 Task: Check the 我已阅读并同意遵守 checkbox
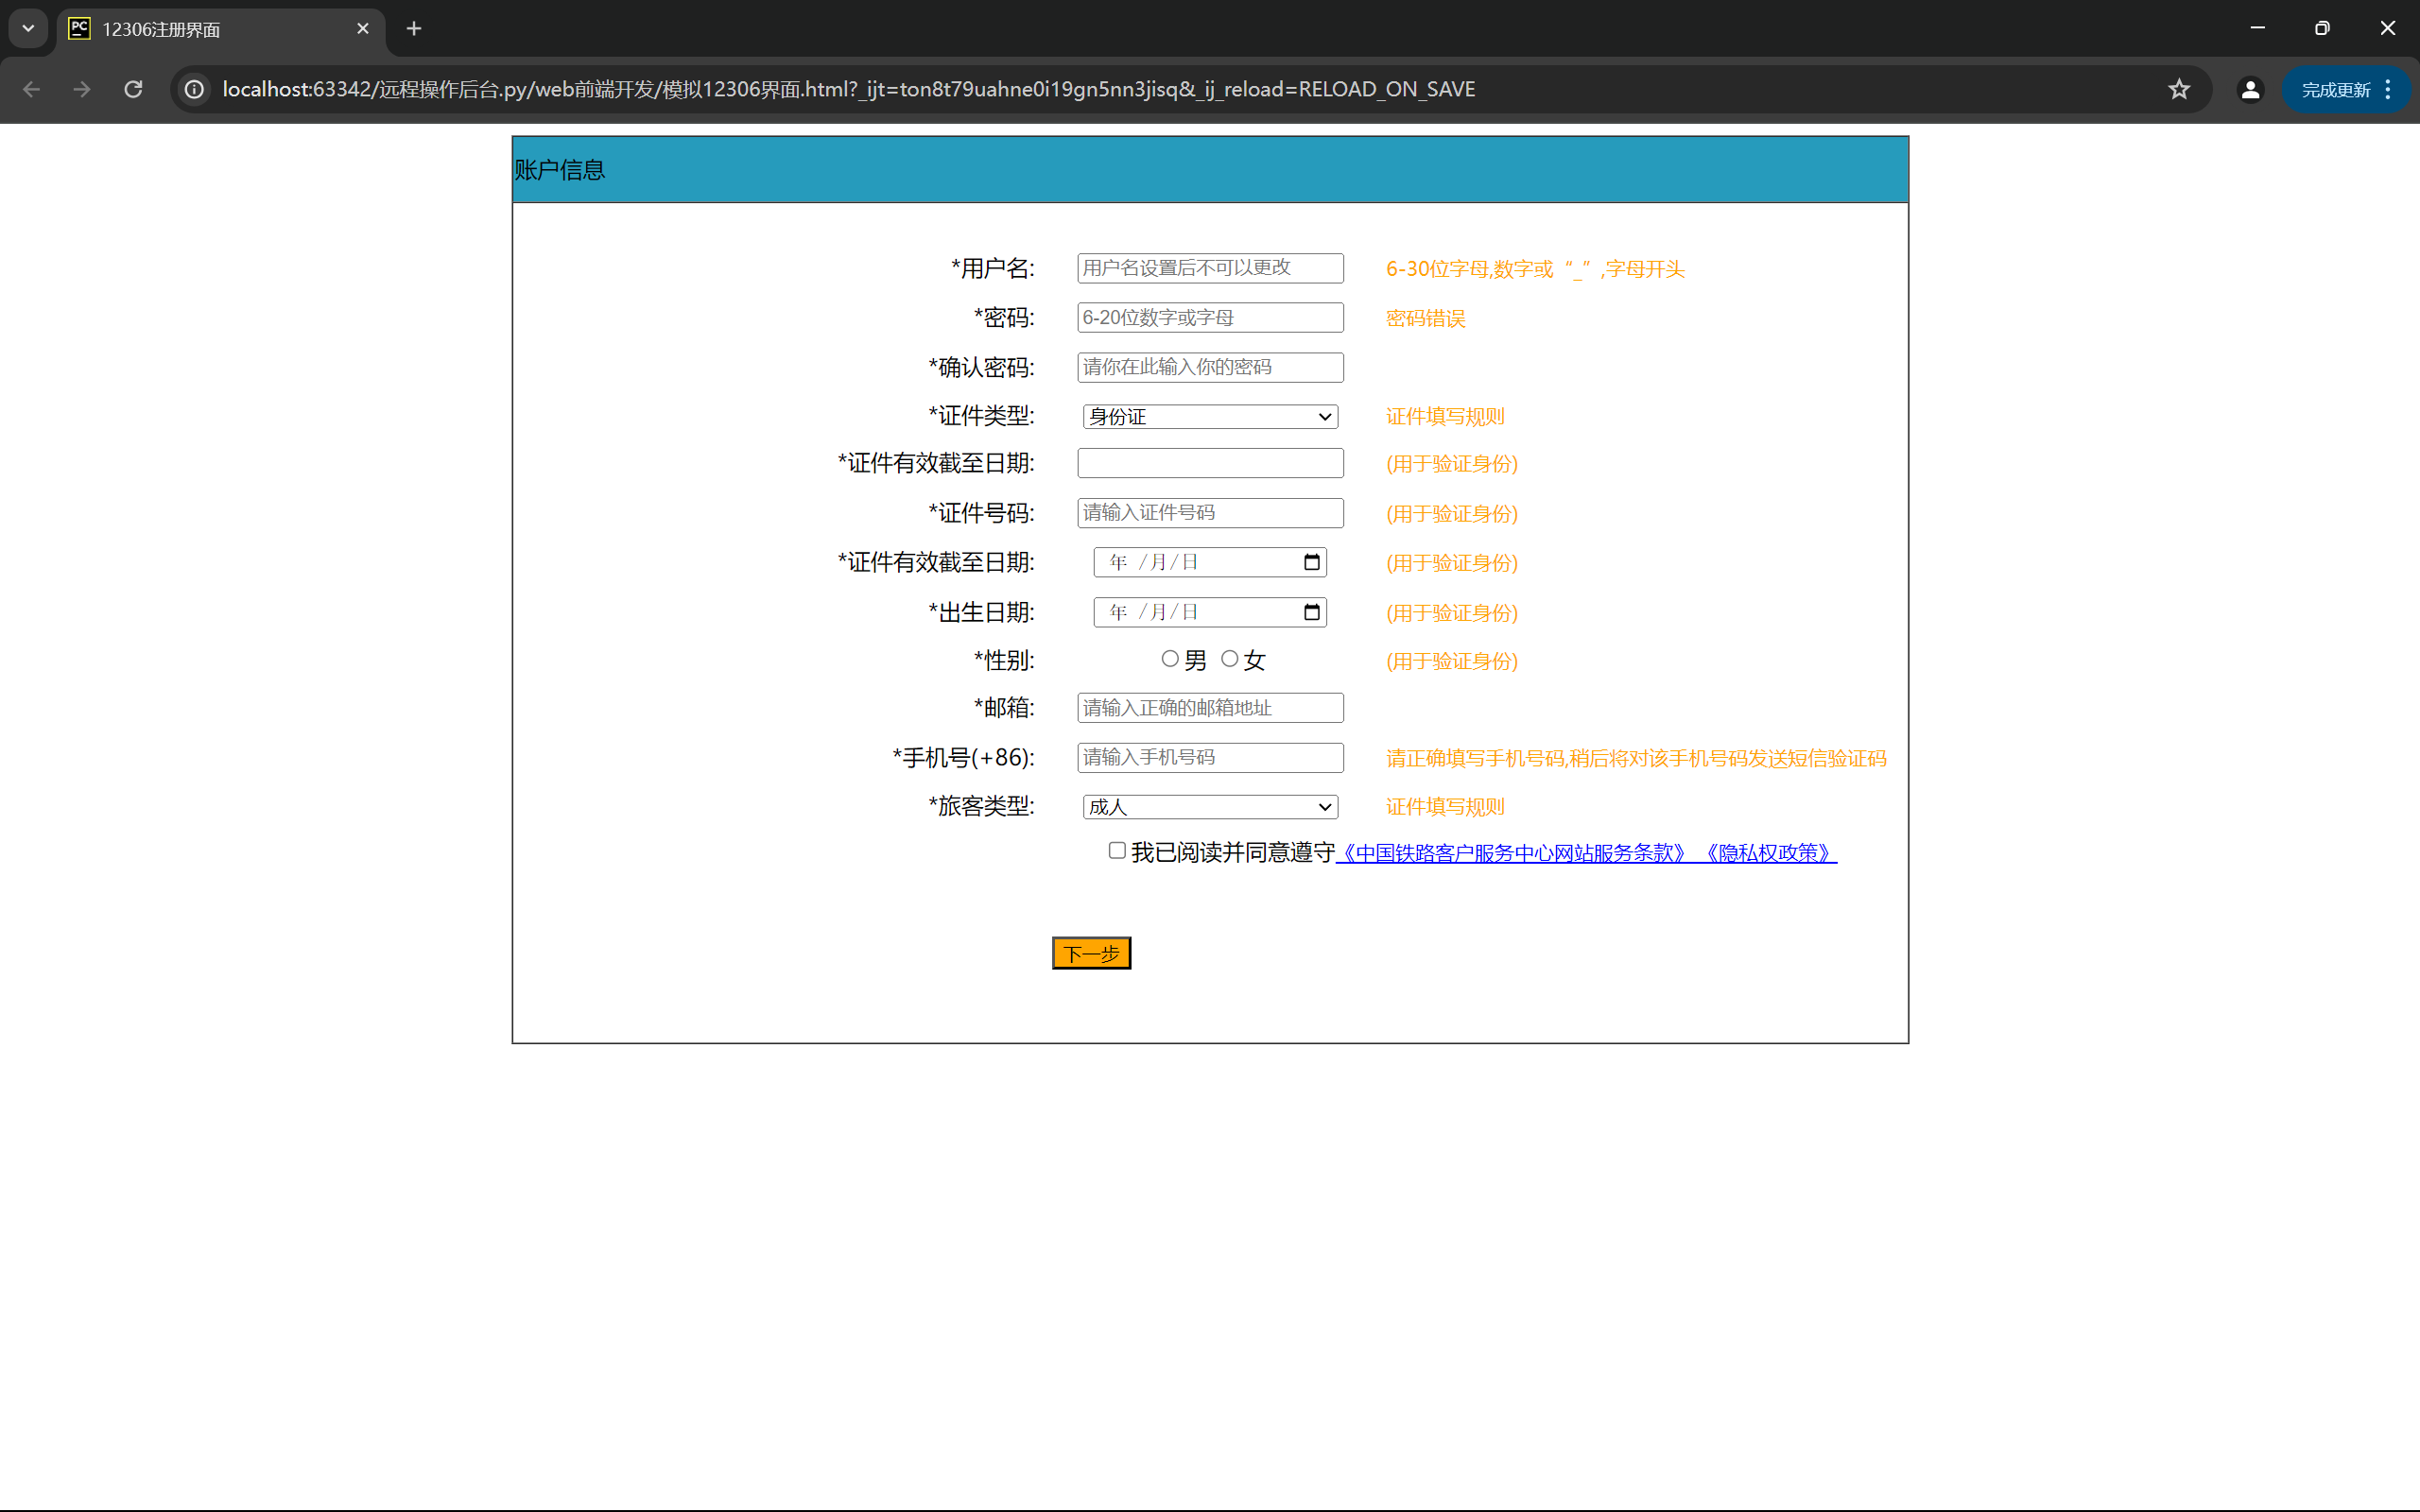(x=1117, y=851)
